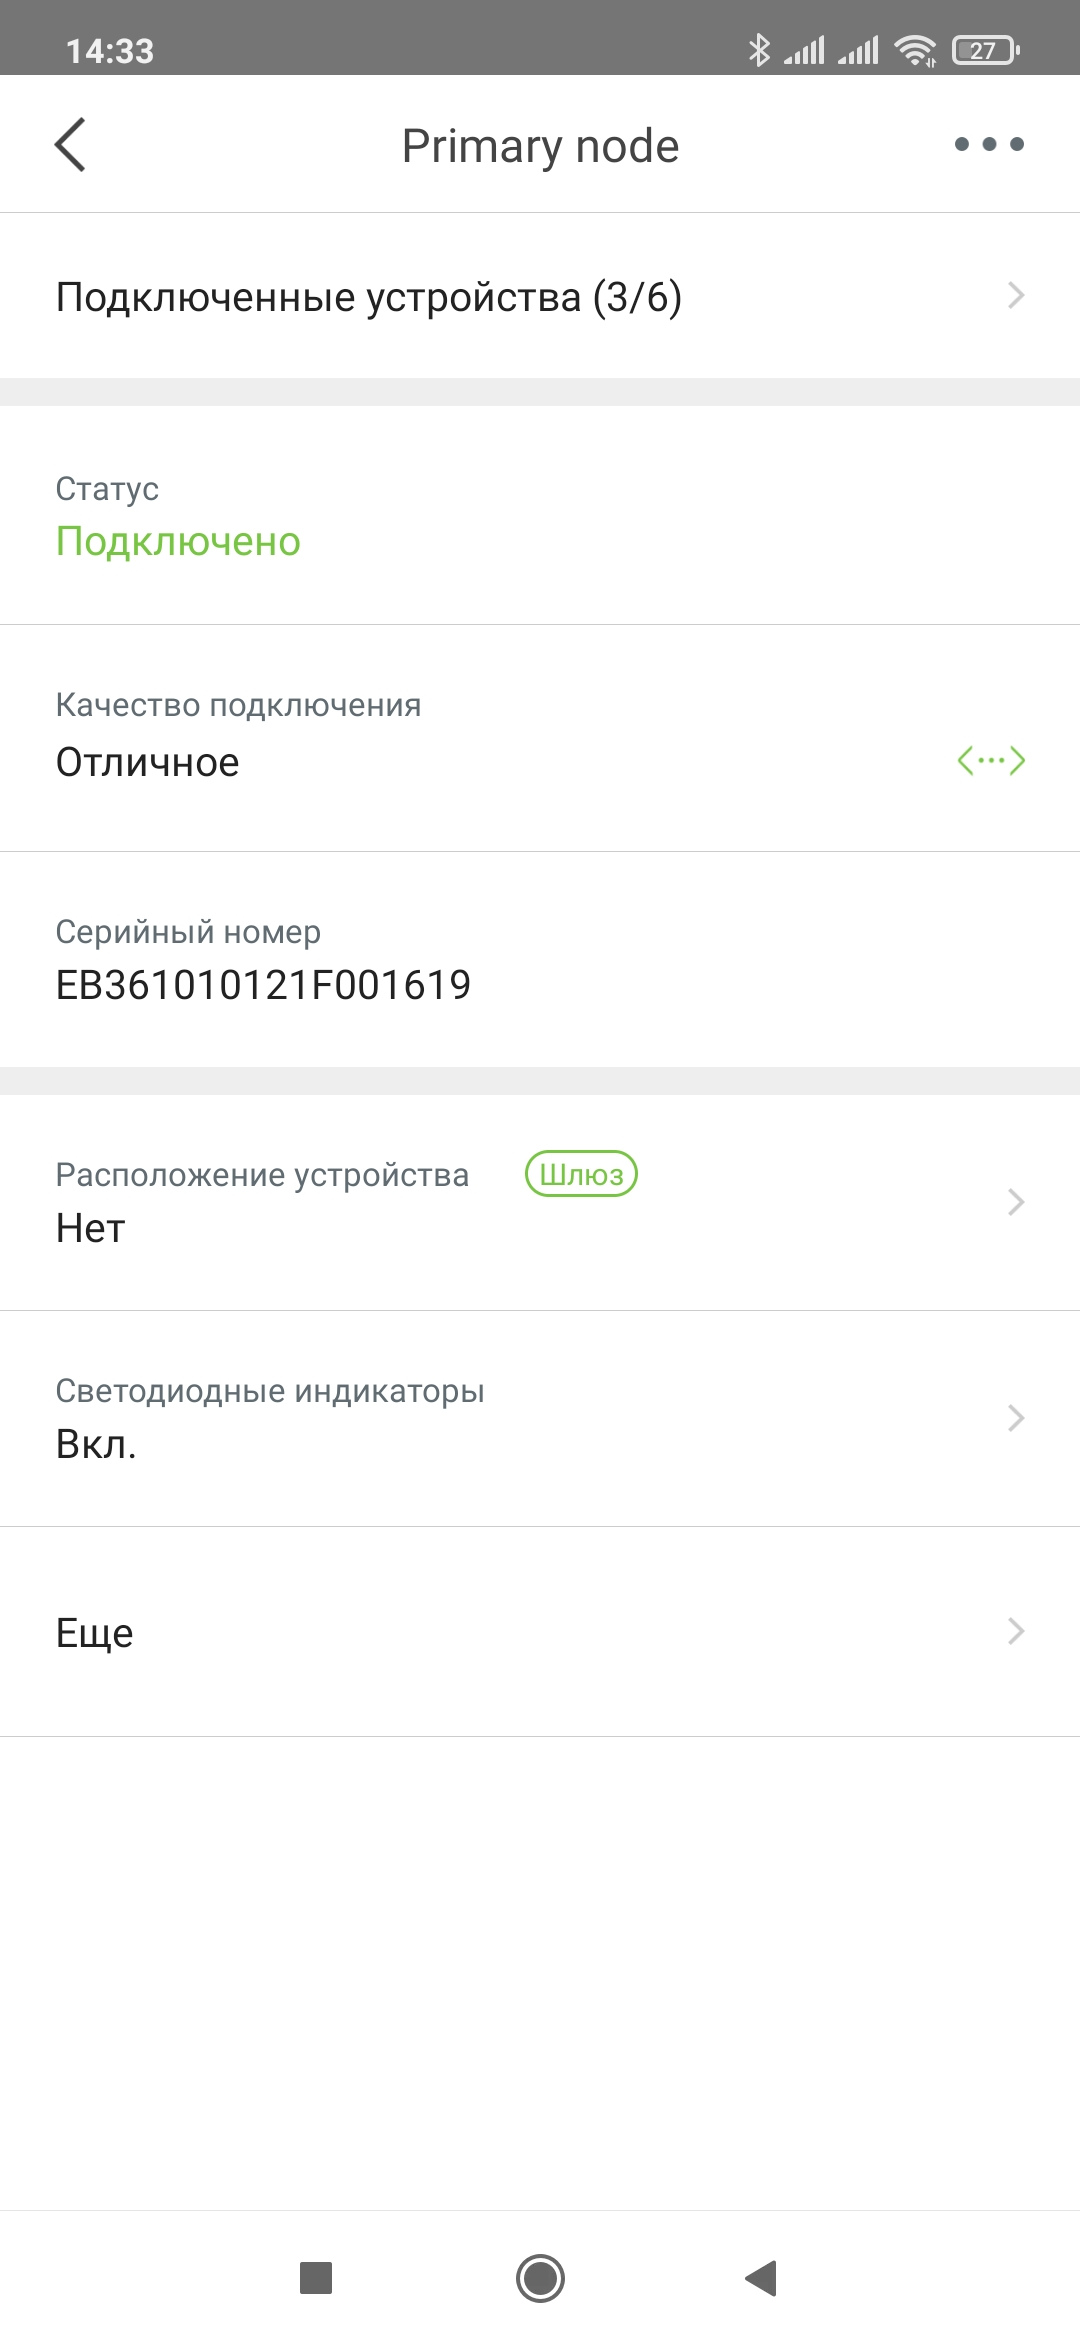Viewport: 1080px width, 2340px height.
Task: Expand the Светодиодные индикаторы chevron
Action: click(1016, 1418)
